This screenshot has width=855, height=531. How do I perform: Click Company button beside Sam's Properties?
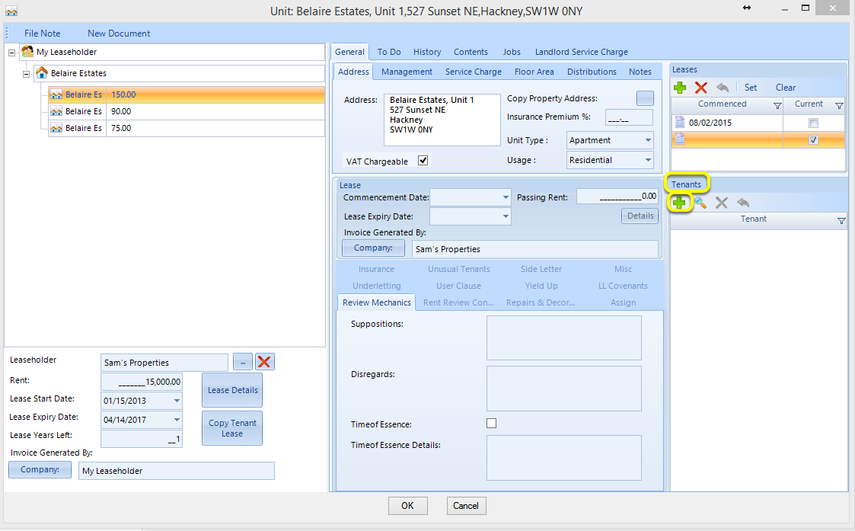[x=373, y=248]
